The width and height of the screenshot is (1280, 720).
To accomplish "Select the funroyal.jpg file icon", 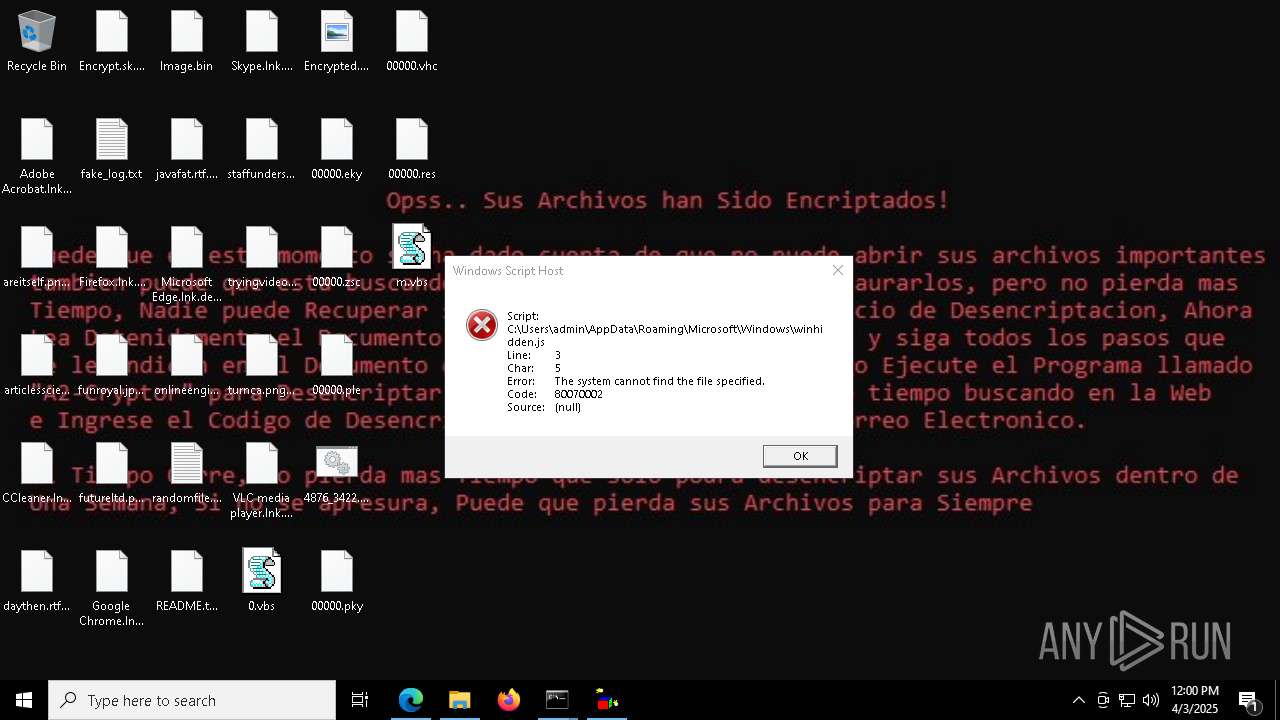I will [112, 366].
